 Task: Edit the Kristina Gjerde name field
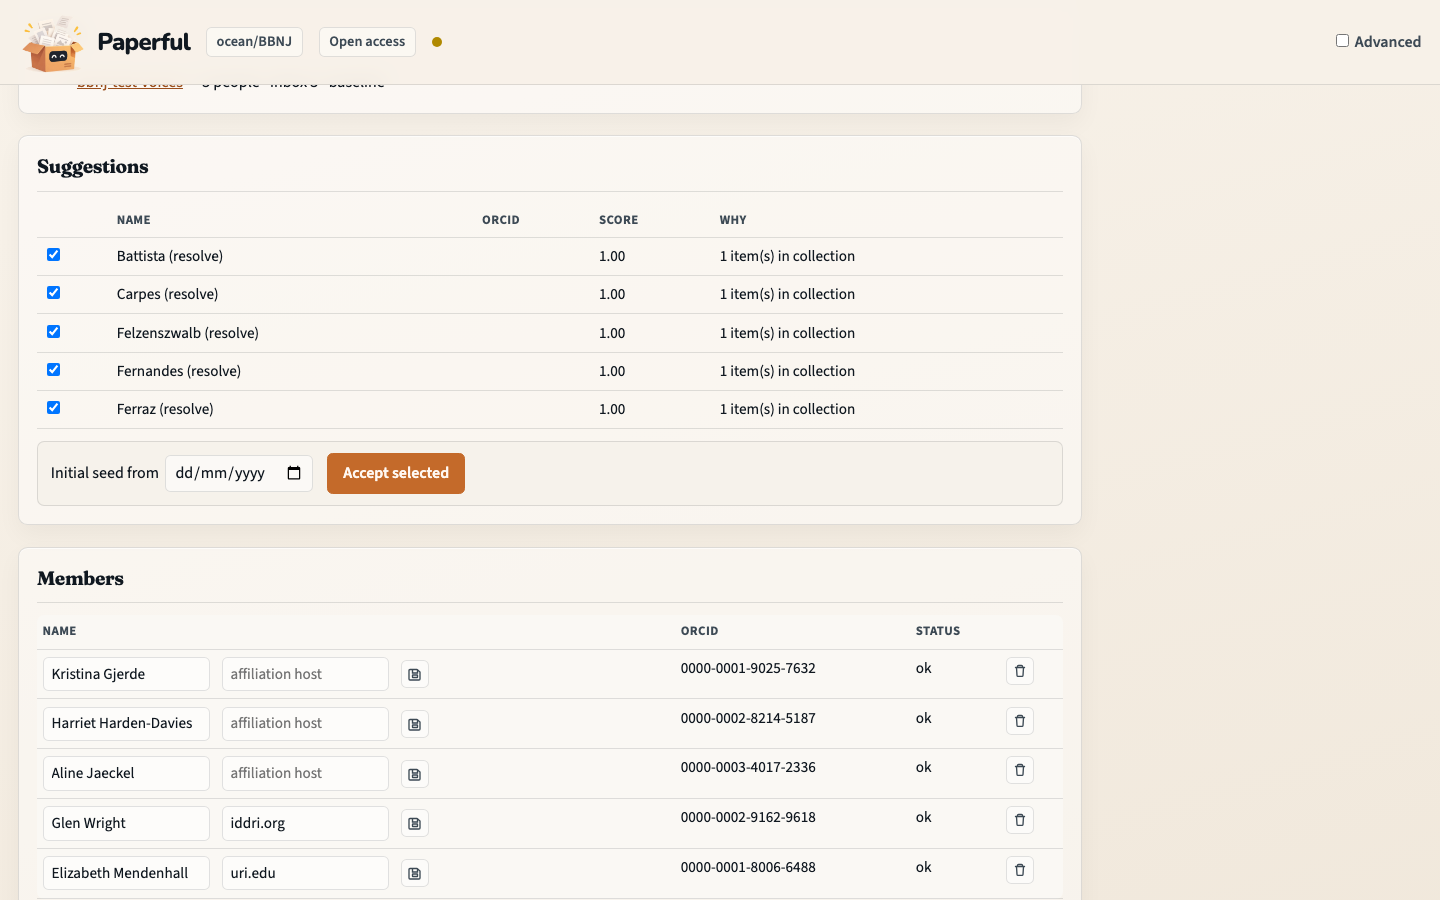point(126,674)
